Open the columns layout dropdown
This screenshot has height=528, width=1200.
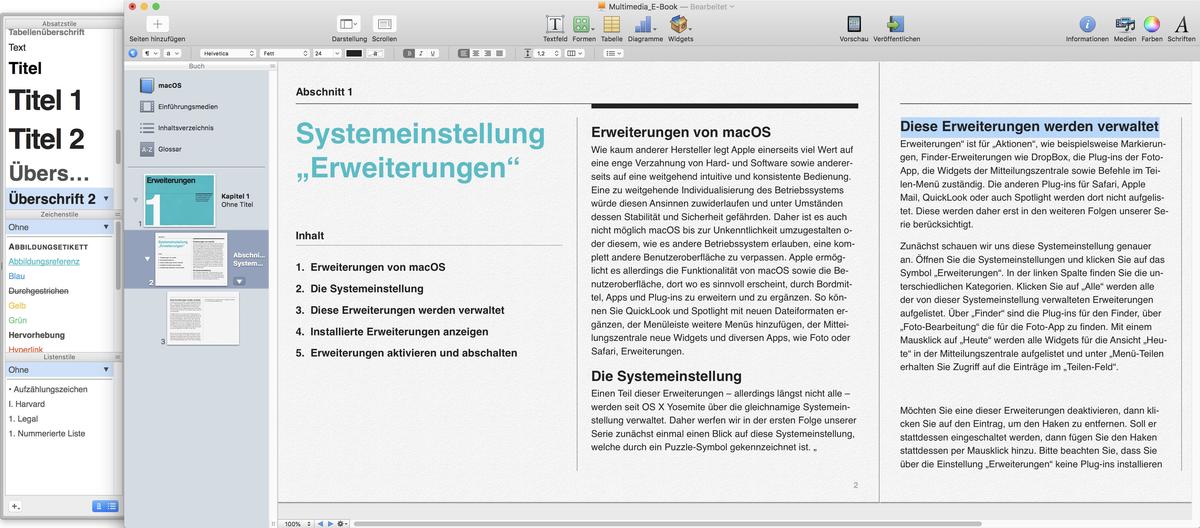point(573,53)
